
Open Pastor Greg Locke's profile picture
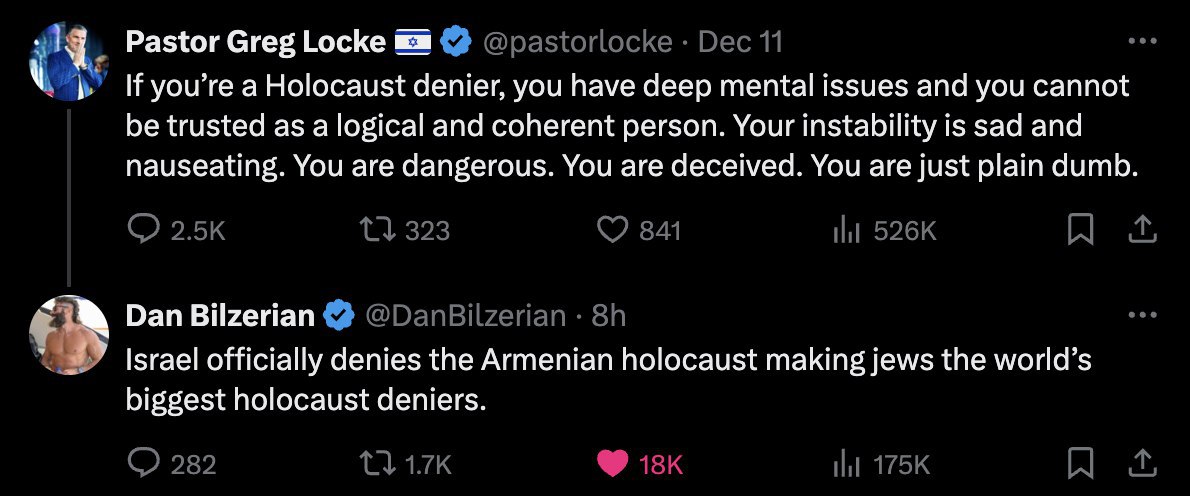[69, 62]
